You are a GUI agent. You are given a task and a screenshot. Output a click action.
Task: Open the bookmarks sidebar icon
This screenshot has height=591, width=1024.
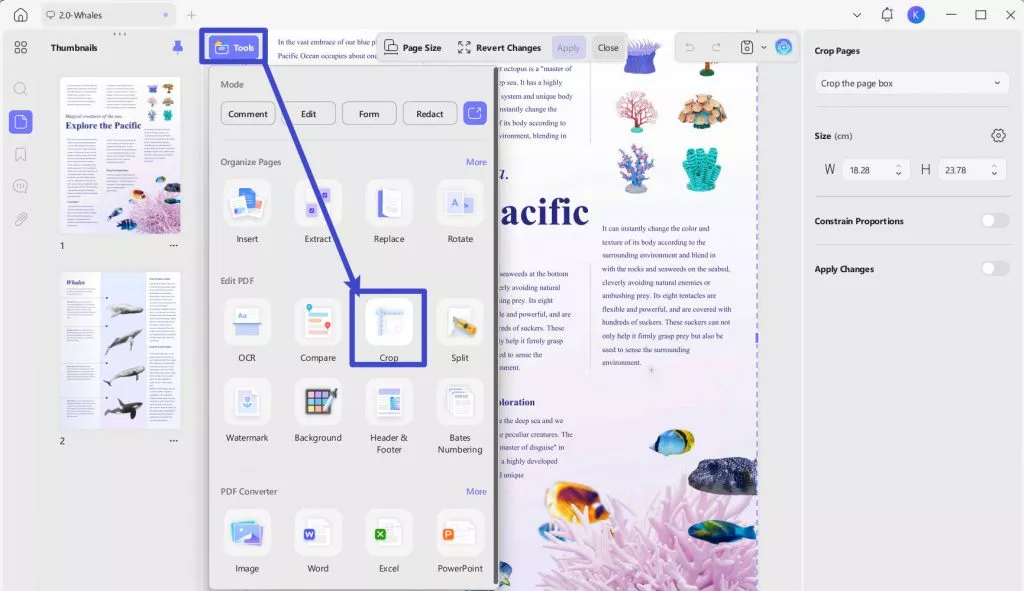21,154
